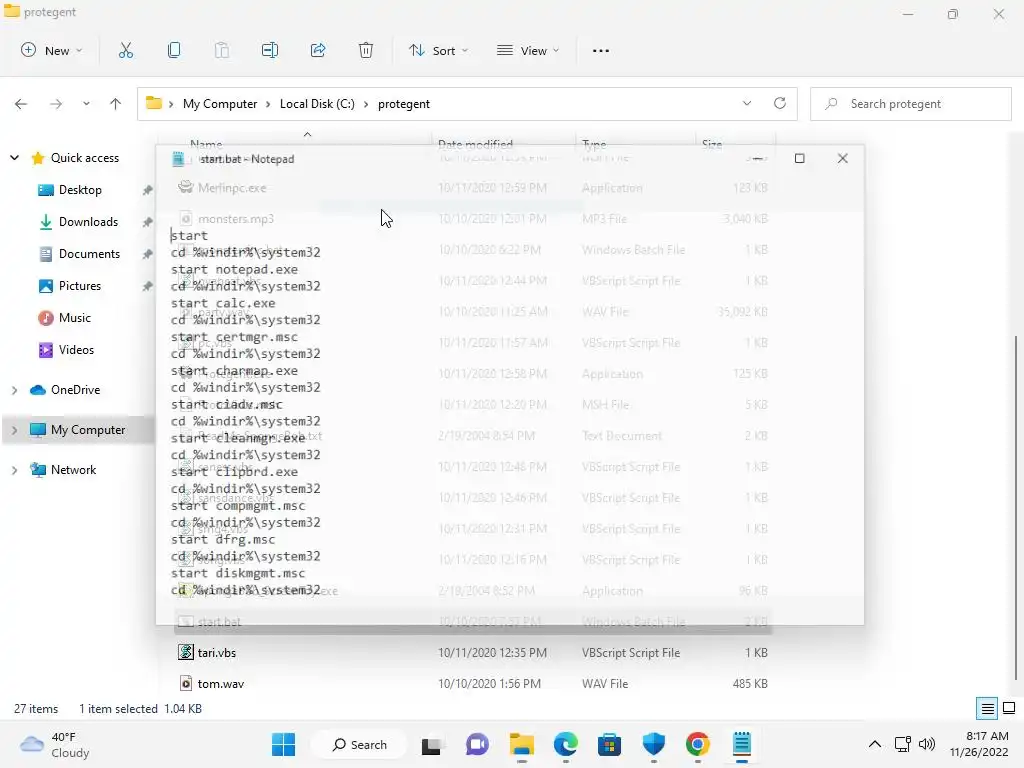
Task: Click the Rename icon in toolbar
Action: (270, 50)
